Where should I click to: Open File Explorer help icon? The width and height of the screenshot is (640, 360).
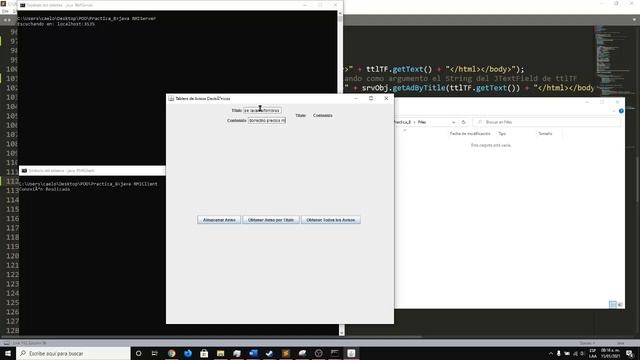pyautogui.click(x=621, y=111)
